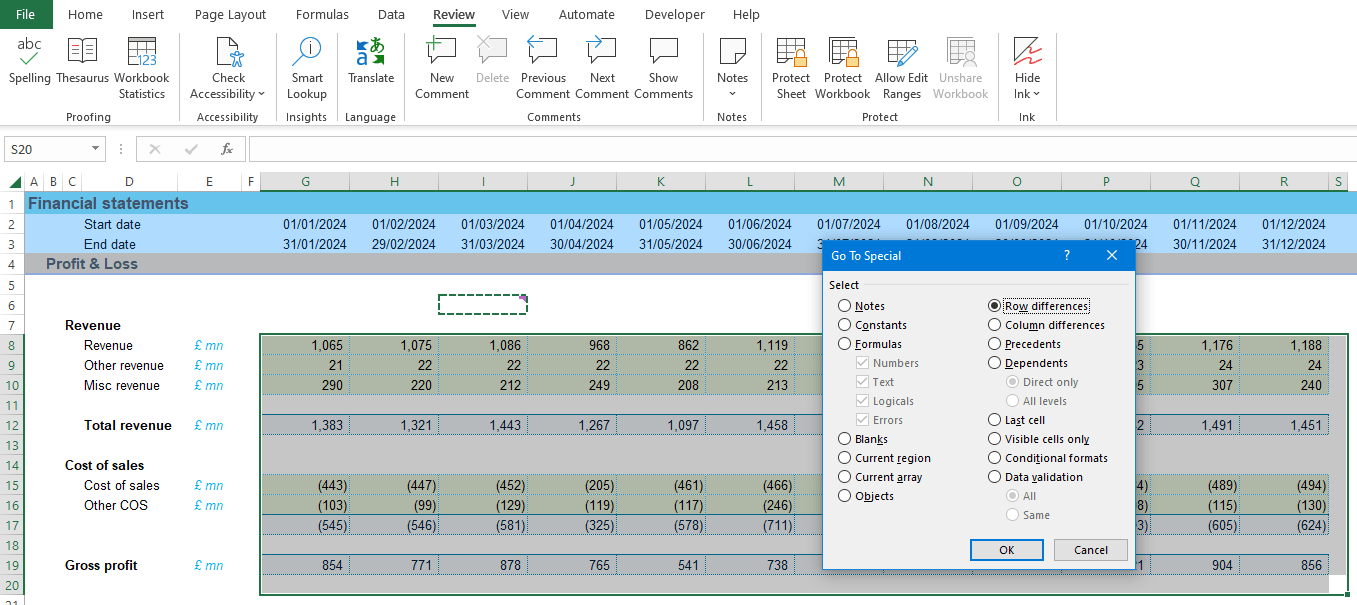Open Workbook Statistics
Screen dimensions: 1357x605
pos(142,67)
